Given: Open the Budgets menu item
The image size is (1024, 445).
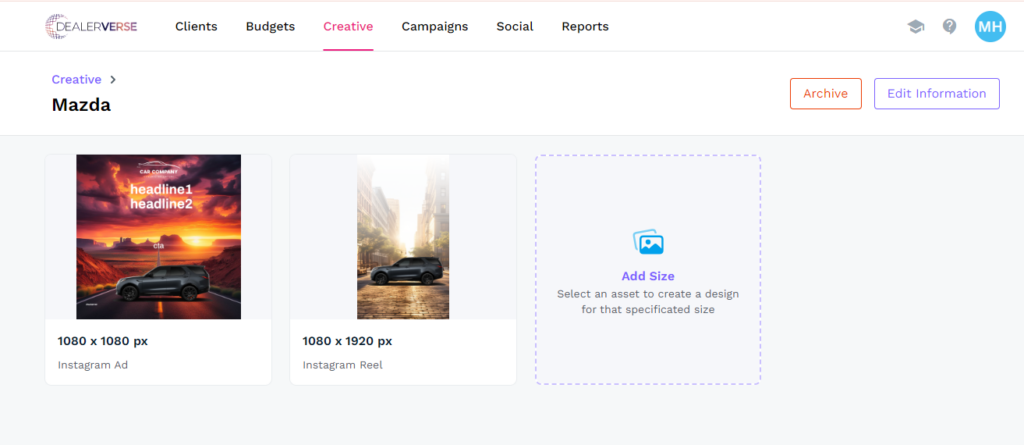Looking at the screenshot, I should 270,27.
